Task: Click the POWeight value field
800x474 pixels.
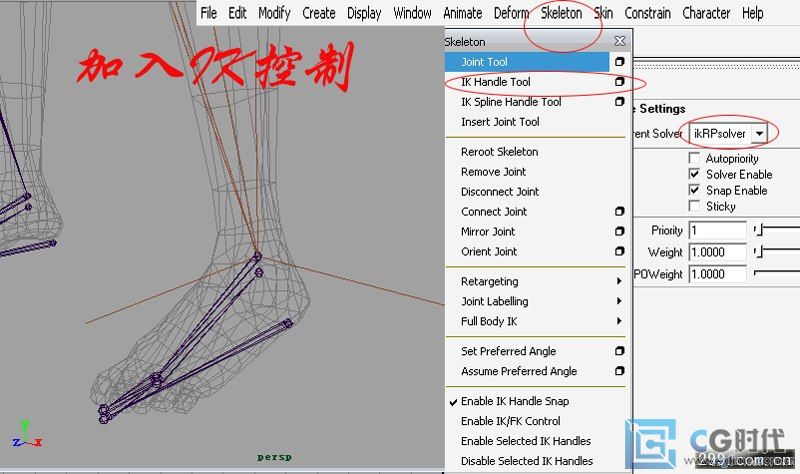Action: [x=717, y=274]
